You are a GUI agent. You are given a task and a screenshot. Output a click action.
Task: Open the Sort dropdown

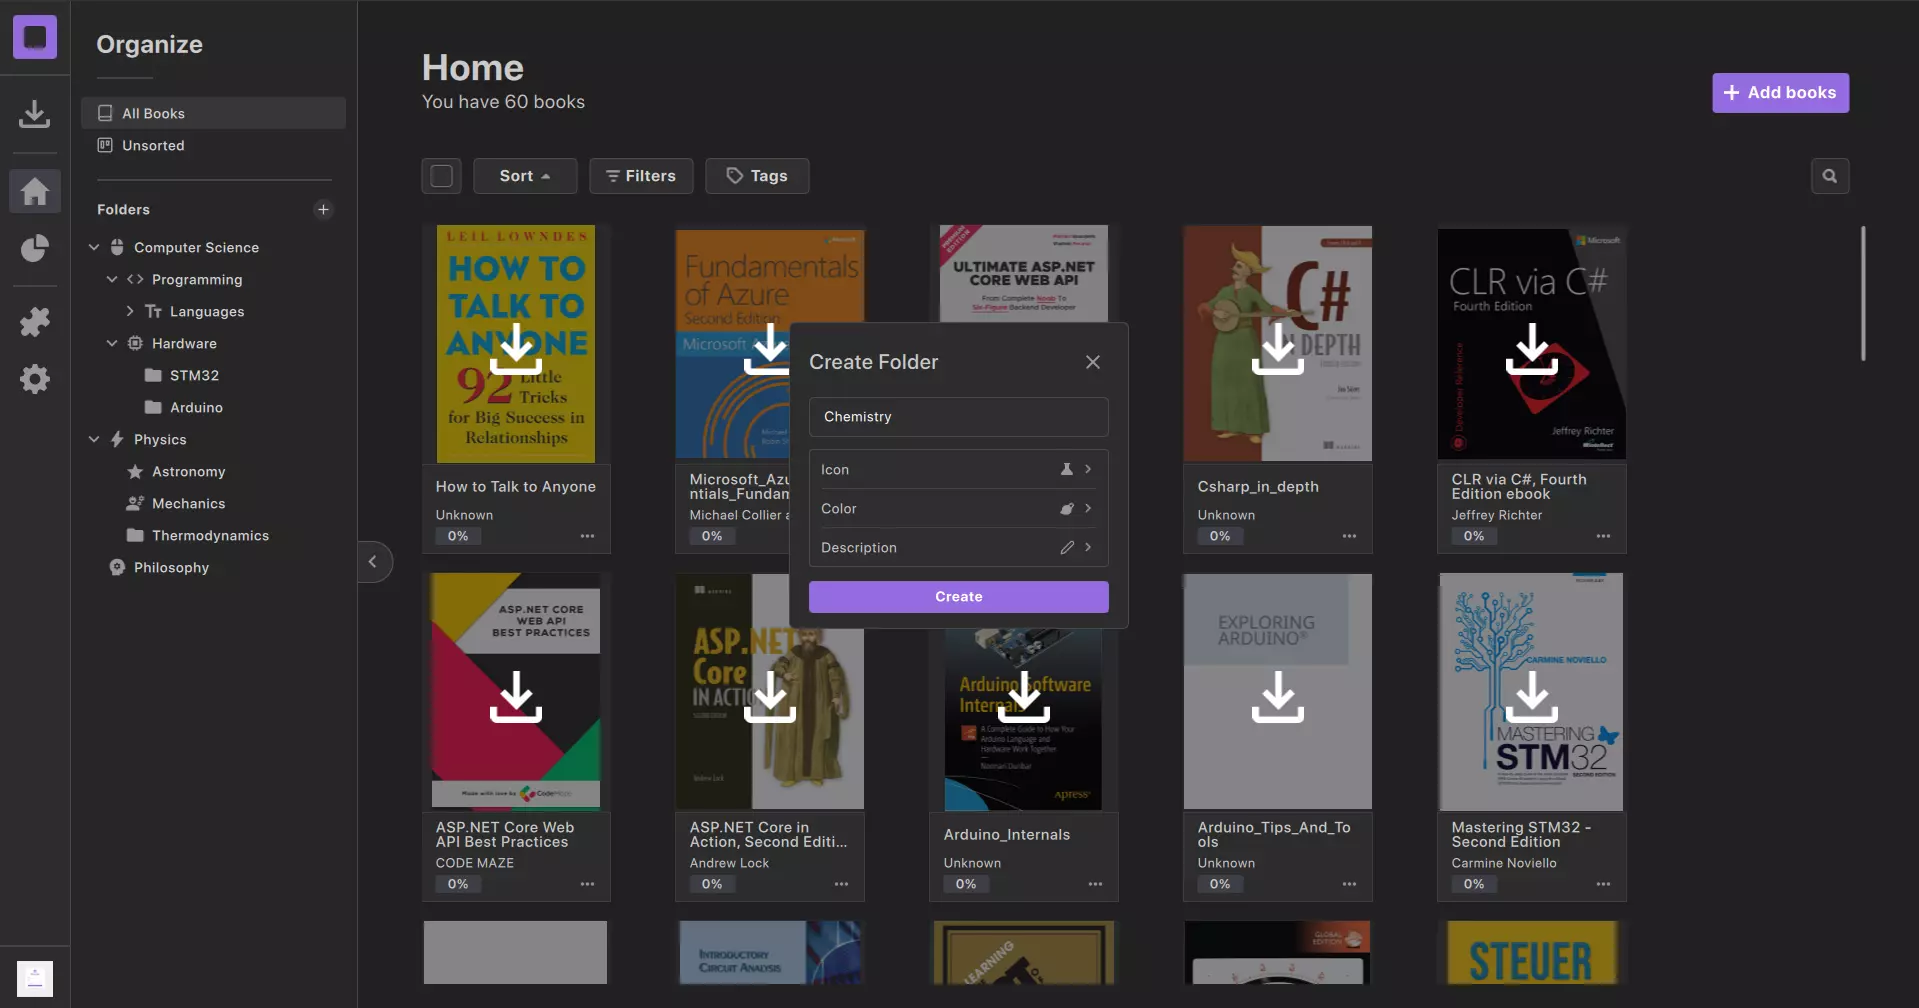point(524,176)
